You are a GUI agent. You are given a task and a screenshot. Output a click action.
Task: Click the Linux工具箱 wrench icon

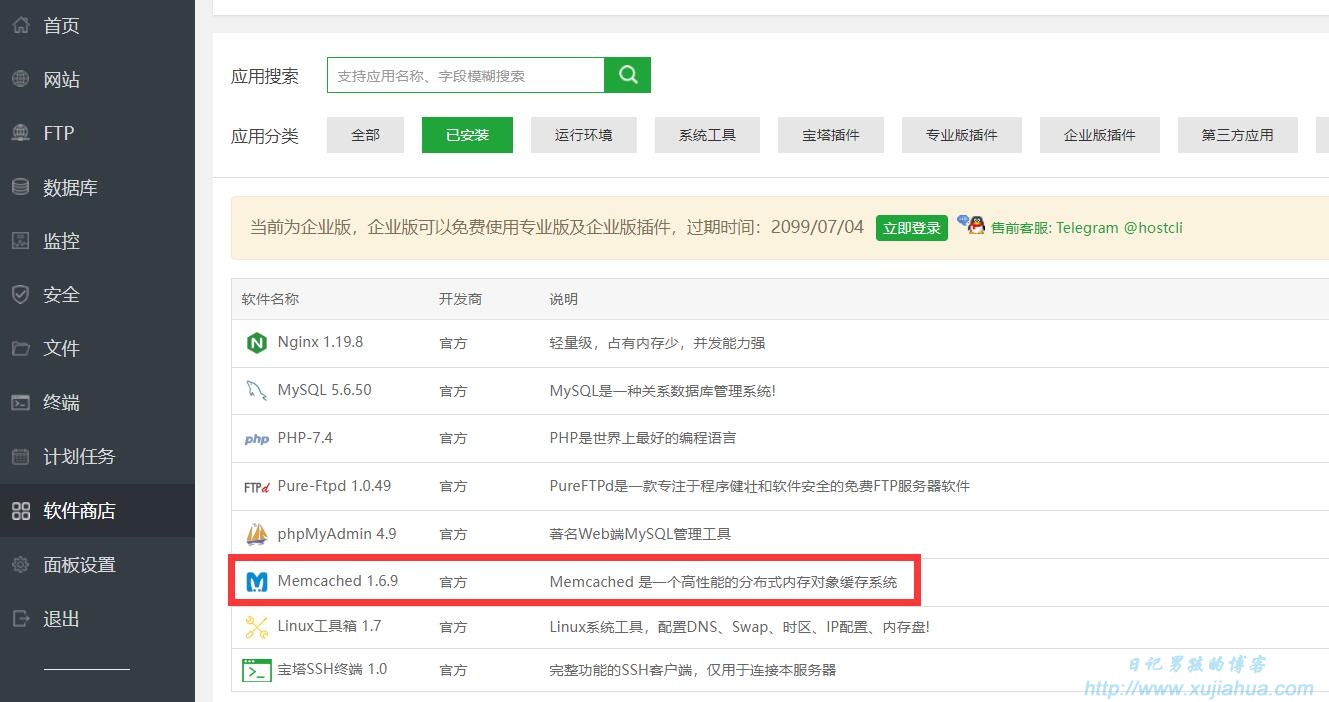tap(257, 628)
